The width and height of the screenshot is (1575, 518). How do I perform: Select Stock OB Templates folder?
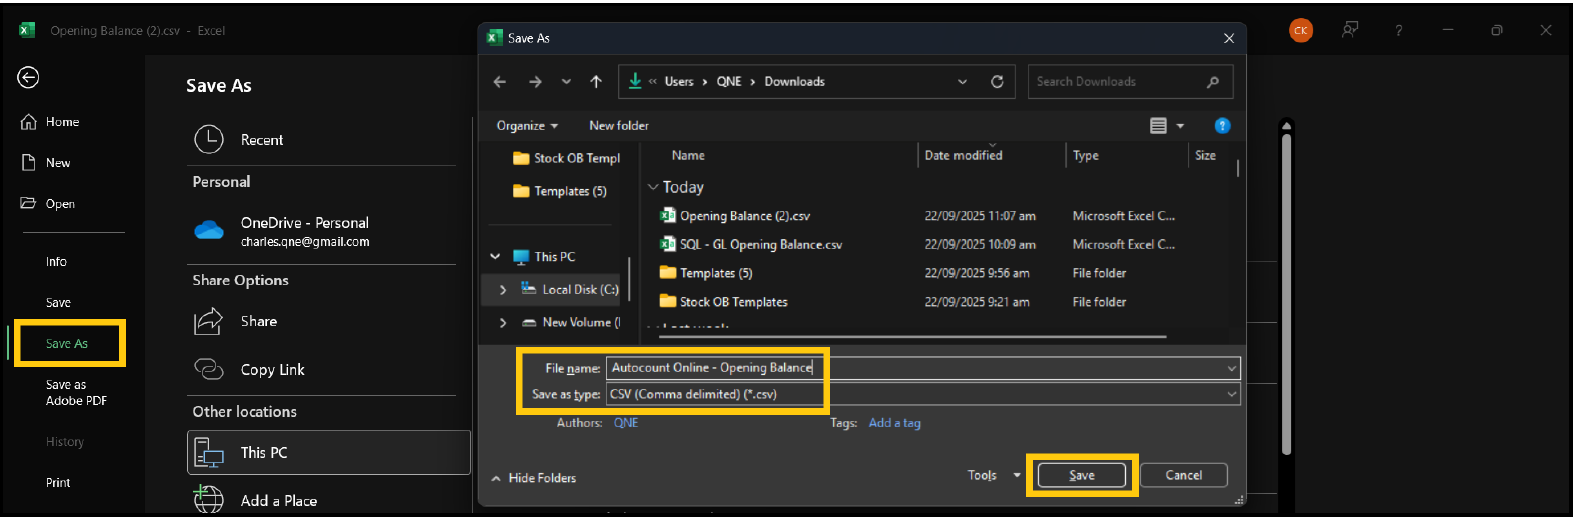tap(724, 302)
